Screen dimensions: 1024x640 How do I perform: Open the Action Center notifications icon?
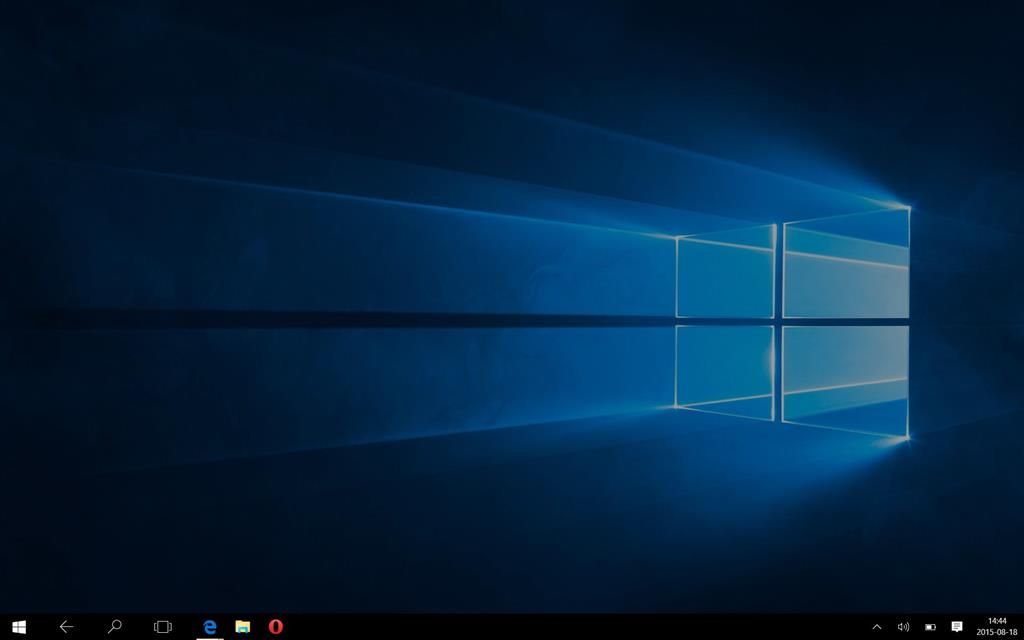[957, 627]
